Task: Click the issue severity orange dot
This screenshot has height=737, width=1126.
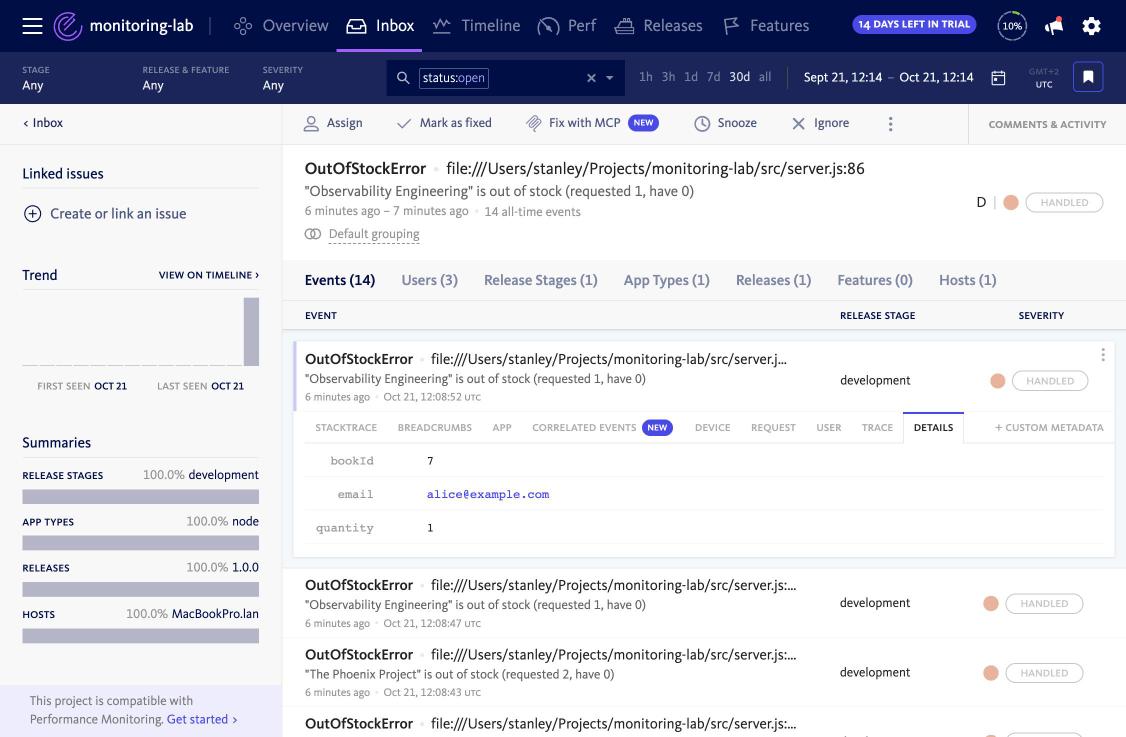Action: point(1010,203)
